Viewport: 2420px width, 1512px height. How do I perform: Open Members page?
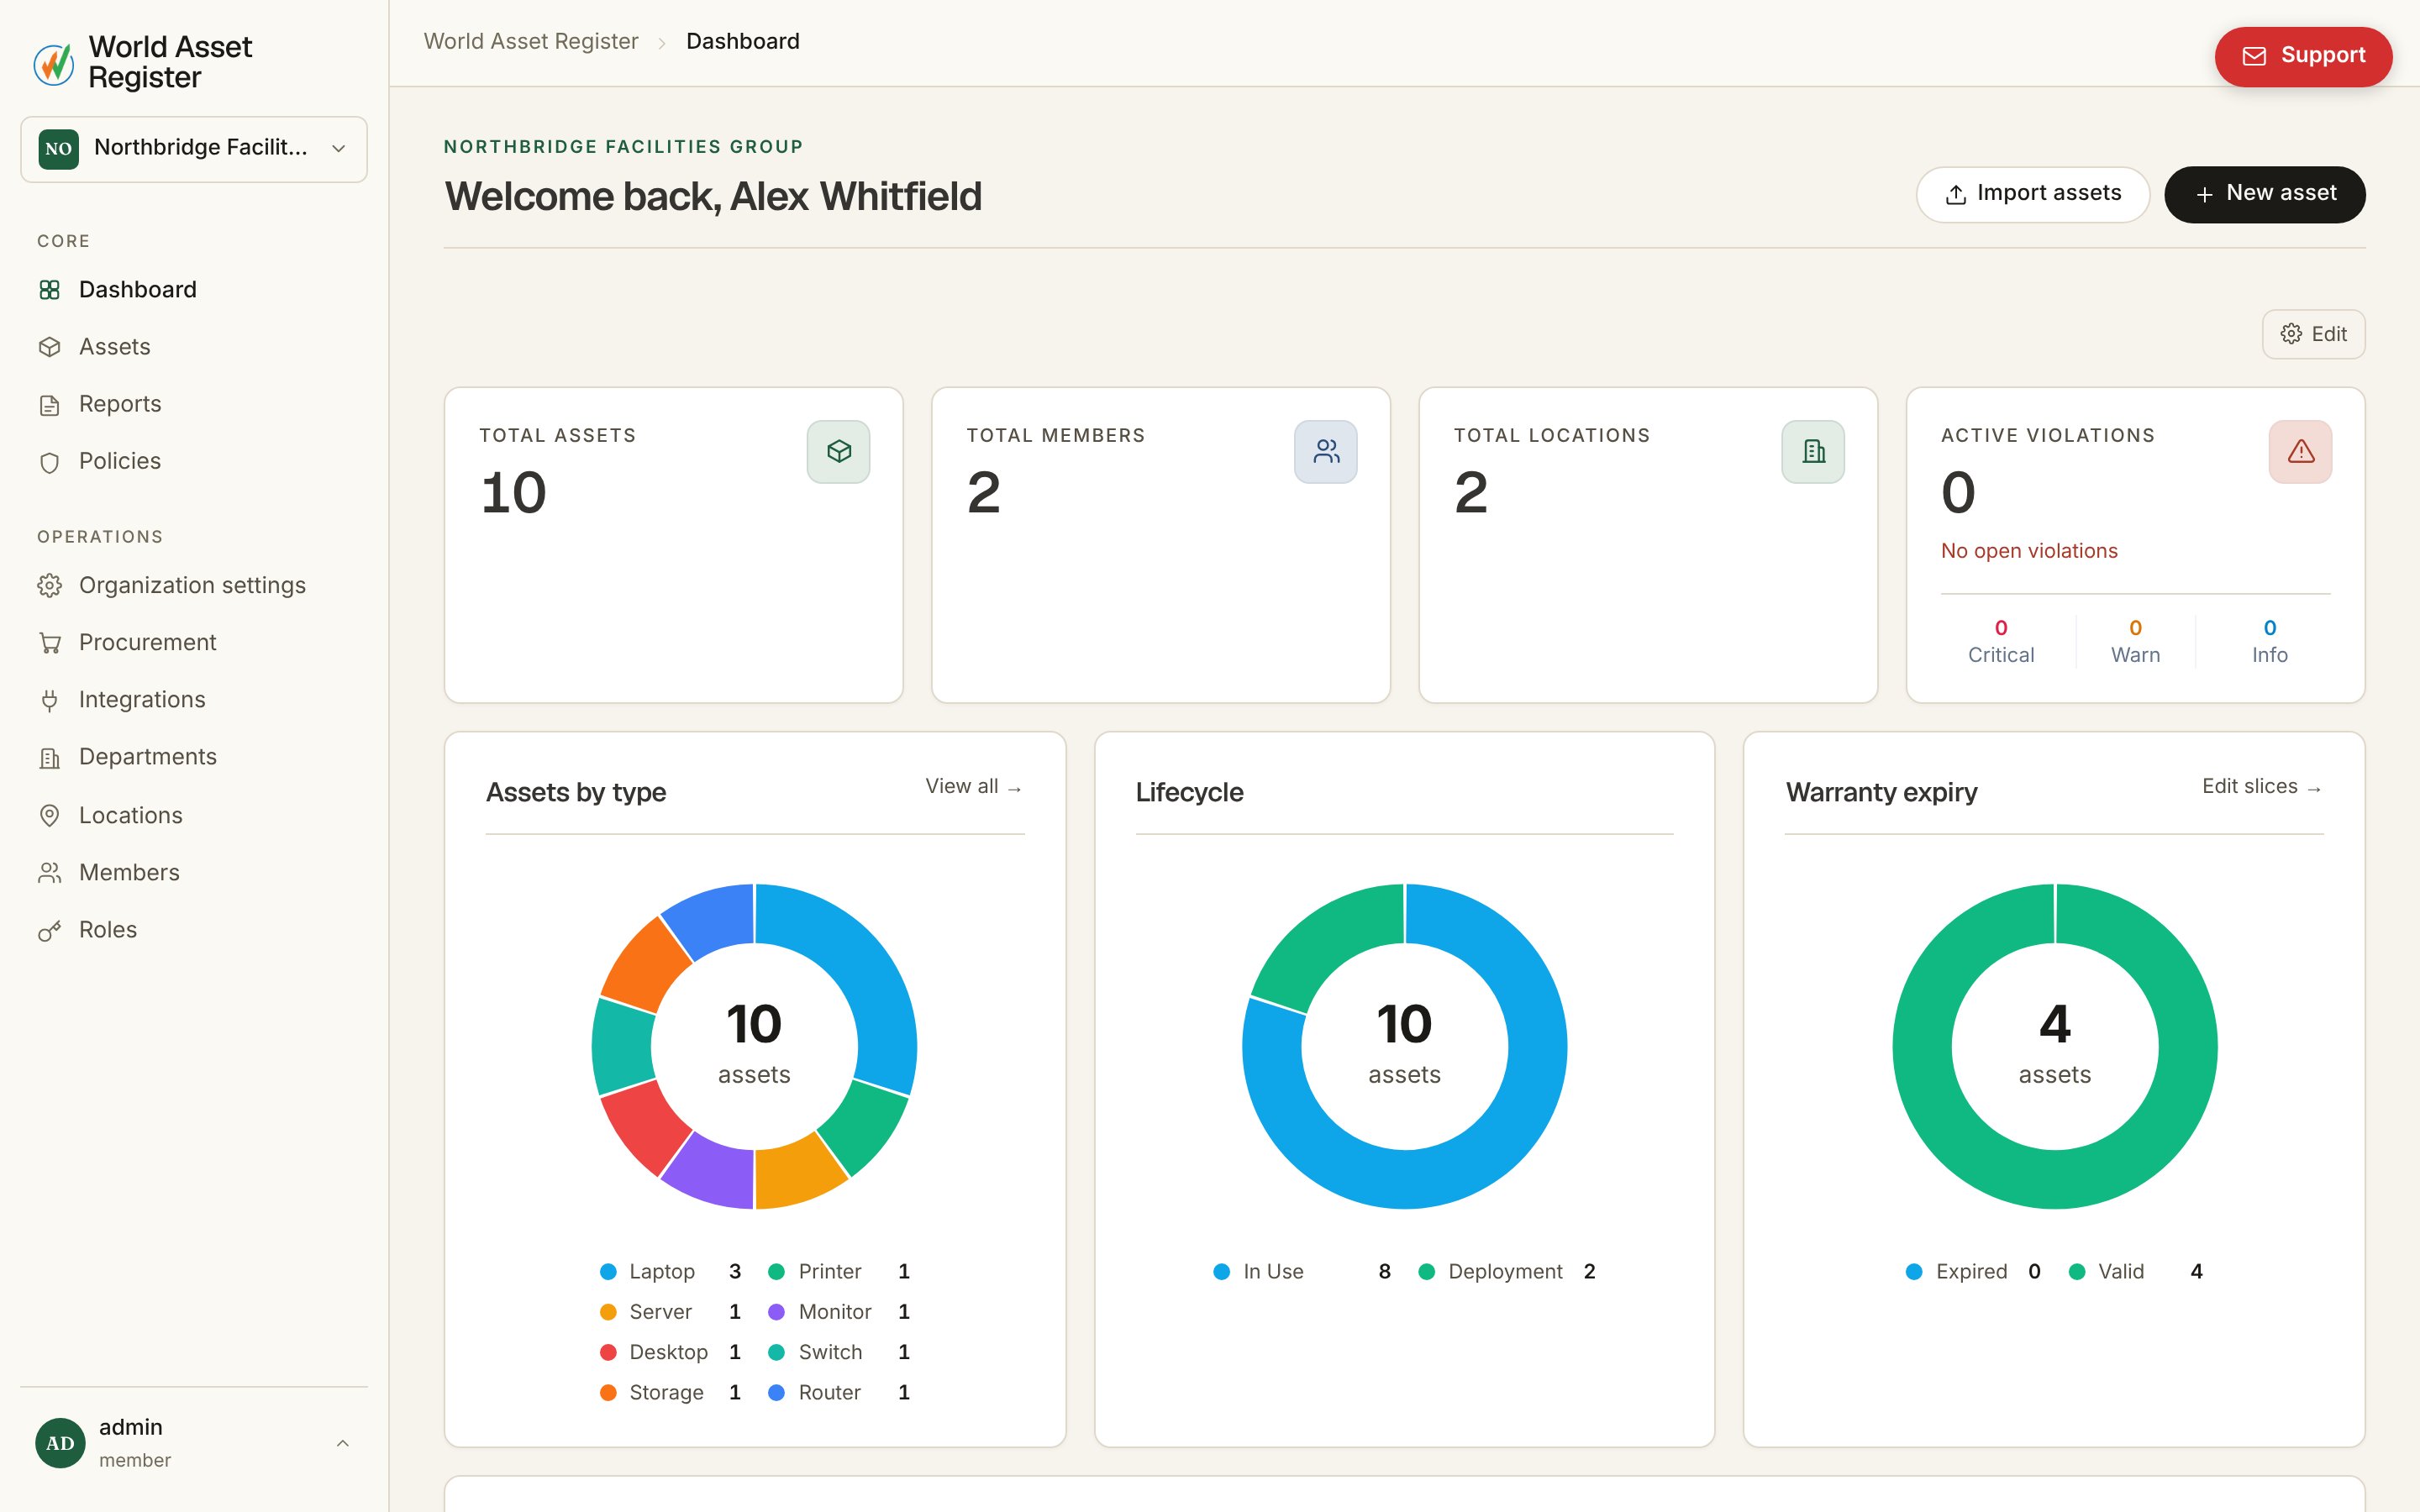(x=194, y=873)
